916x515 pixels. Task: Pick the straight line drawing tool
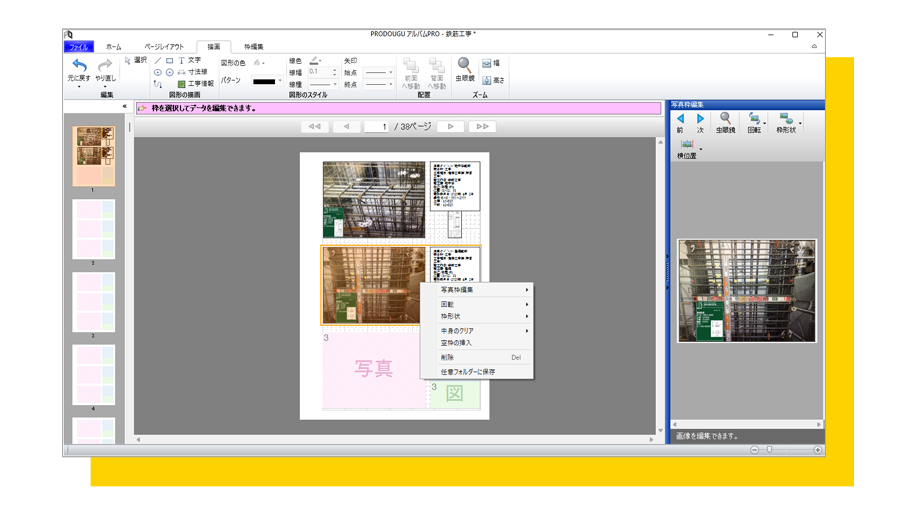pyautogui.click(x=157, y=60)
